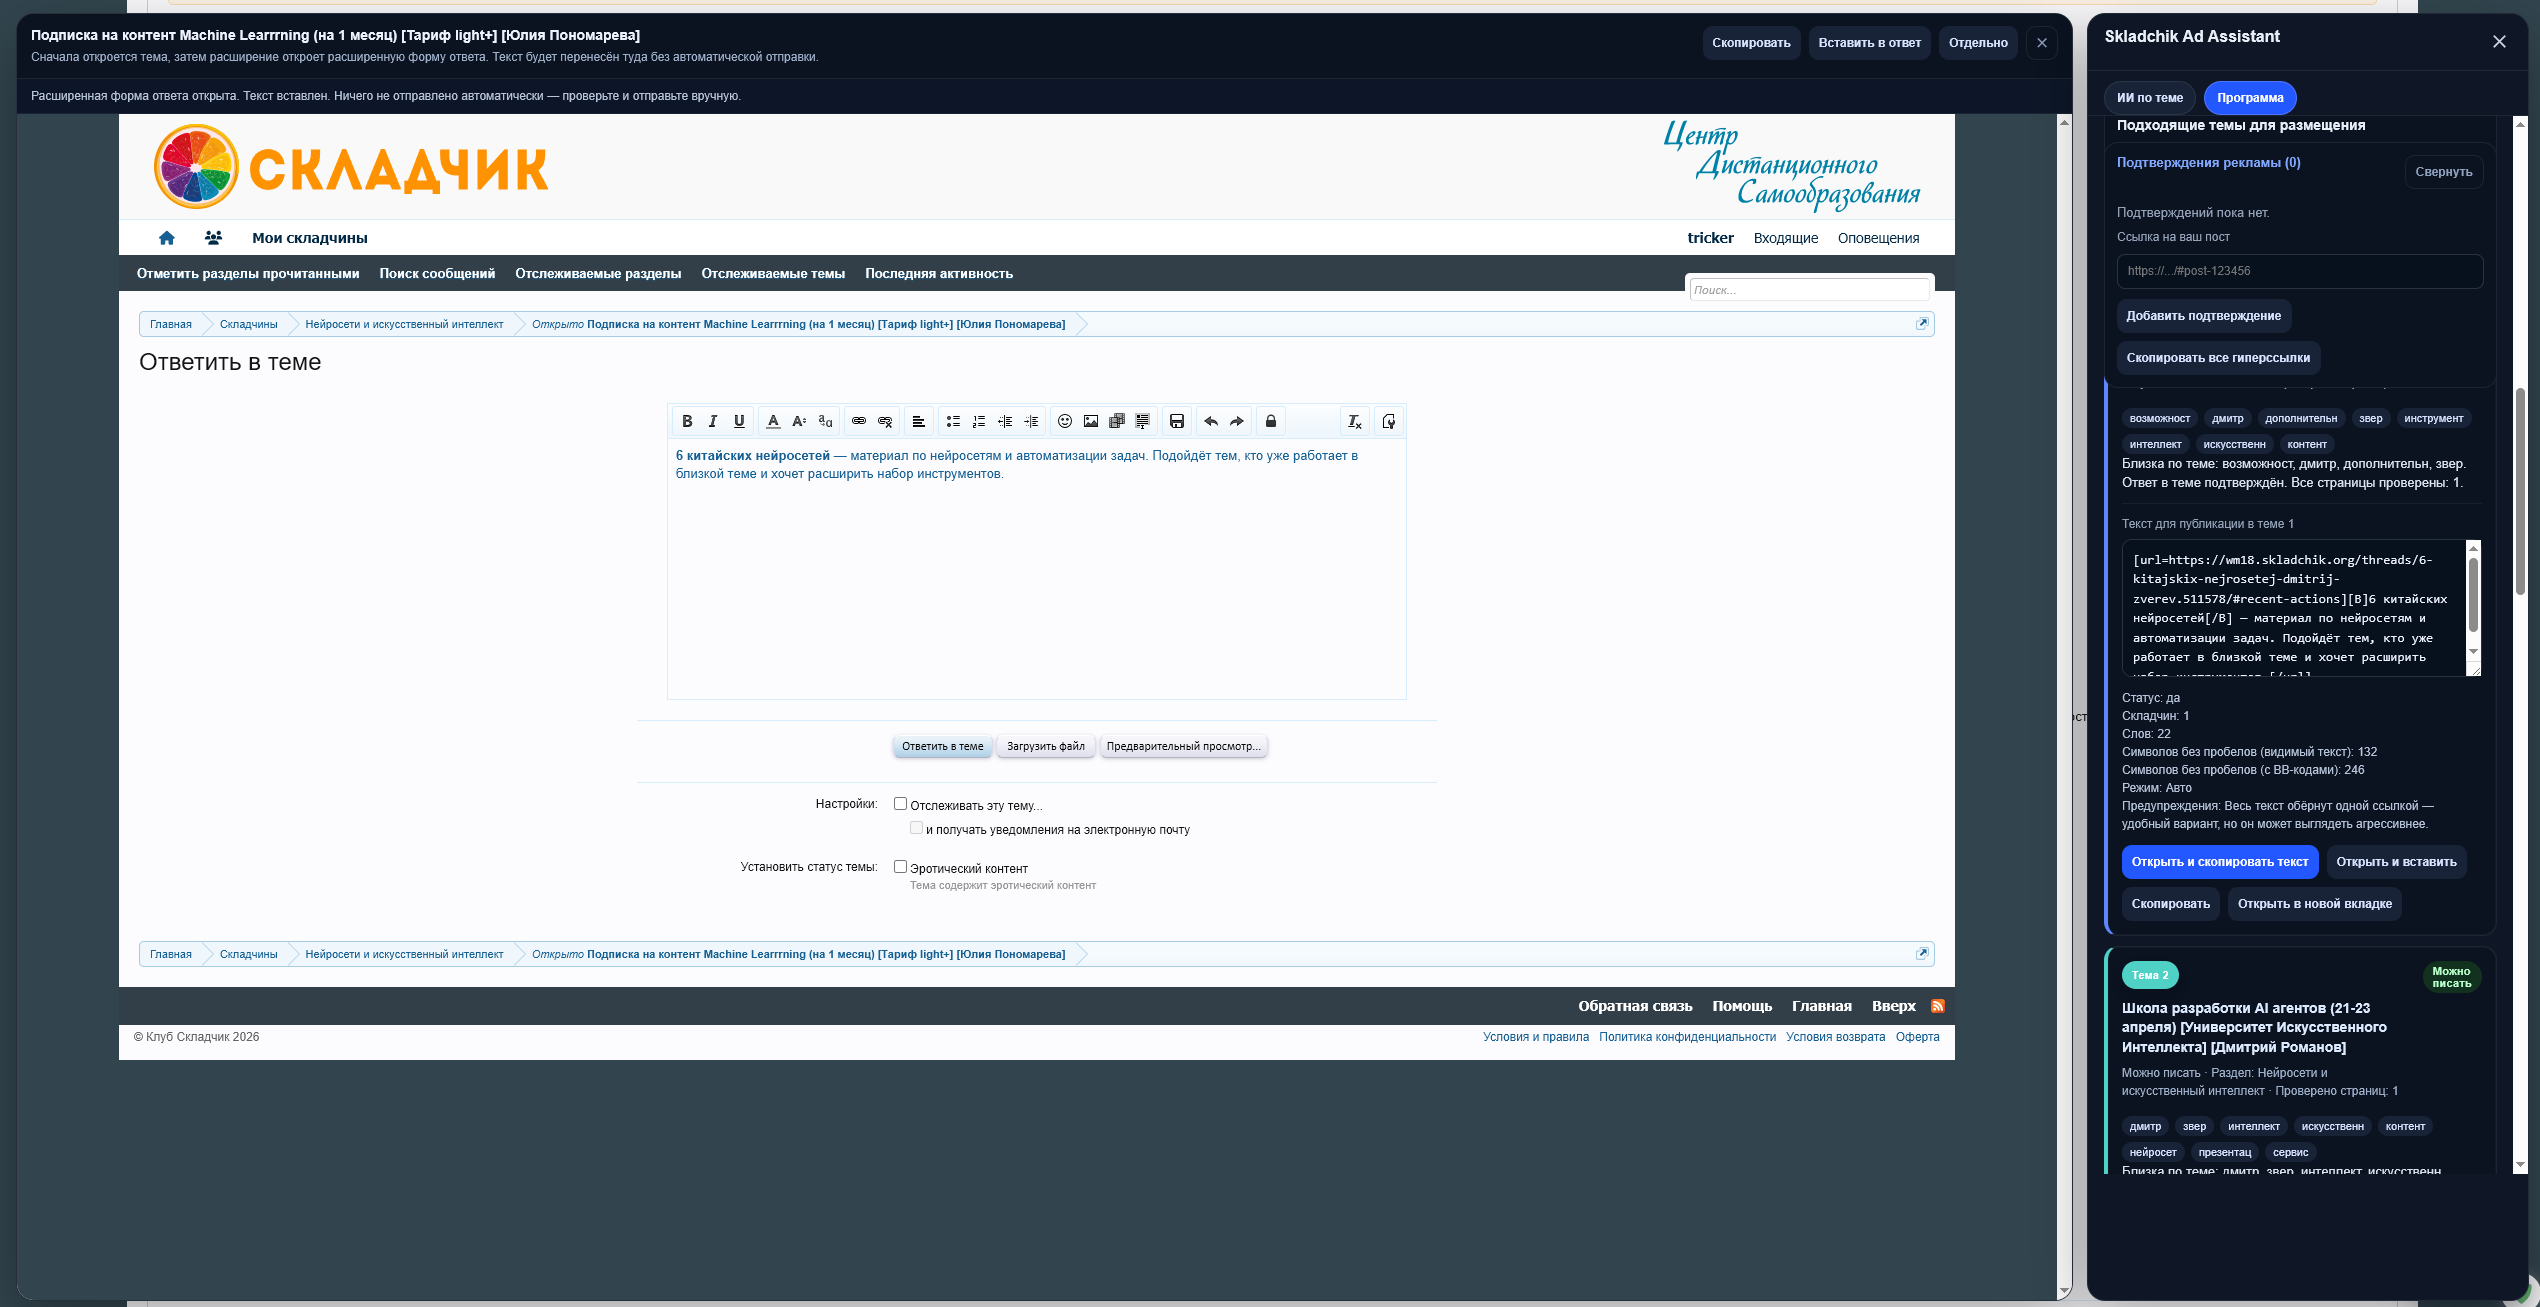Collapse confirmations with 'Свернуть' button
This screenshot has height=1307, width=2540.
click(x=2443, y=172)
